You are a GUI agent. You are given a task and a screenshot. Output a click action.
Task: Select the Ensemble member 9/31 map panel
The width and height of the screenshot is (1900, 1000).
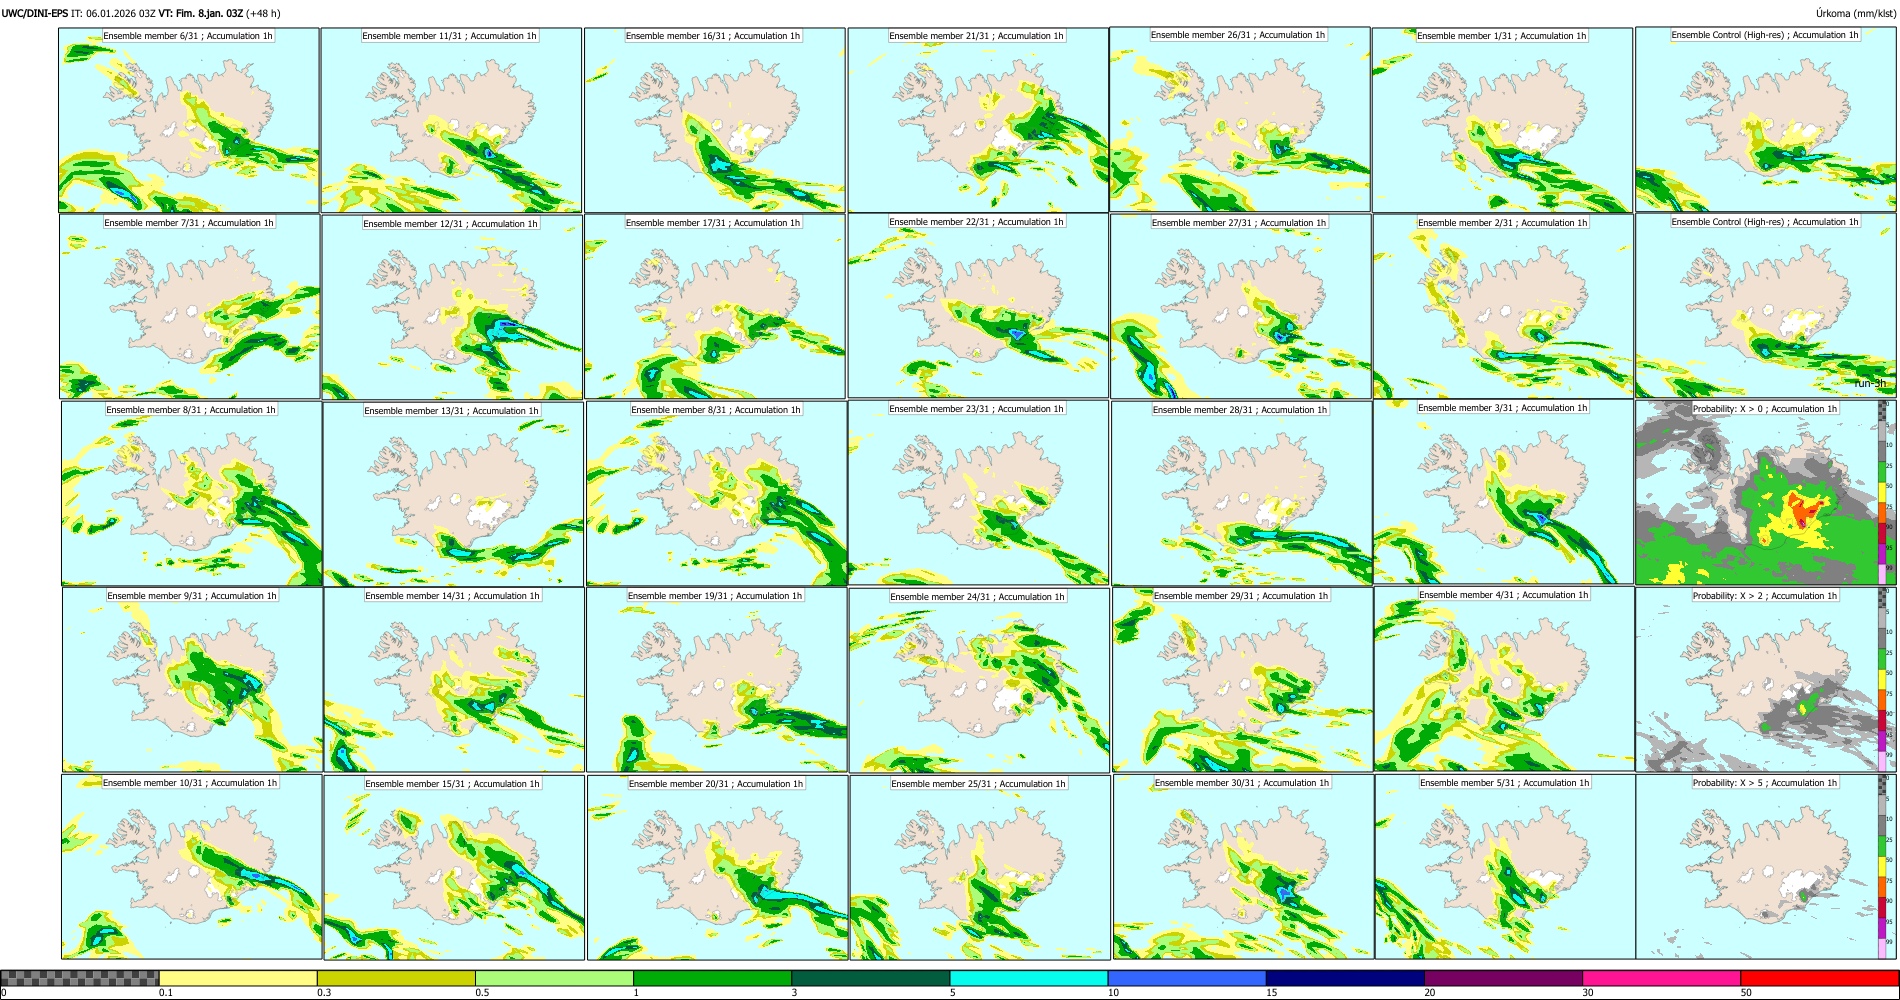coord(192,680)
